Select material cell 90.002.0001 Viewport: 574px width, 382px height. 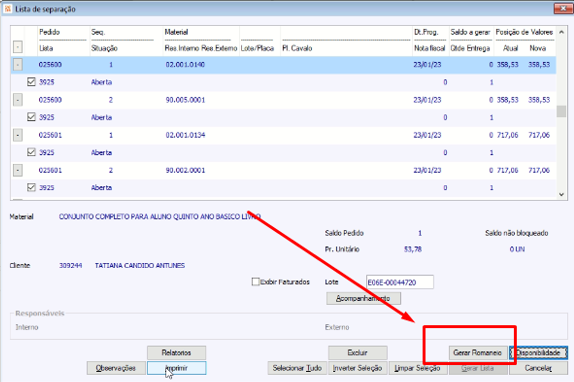[185, 170]
